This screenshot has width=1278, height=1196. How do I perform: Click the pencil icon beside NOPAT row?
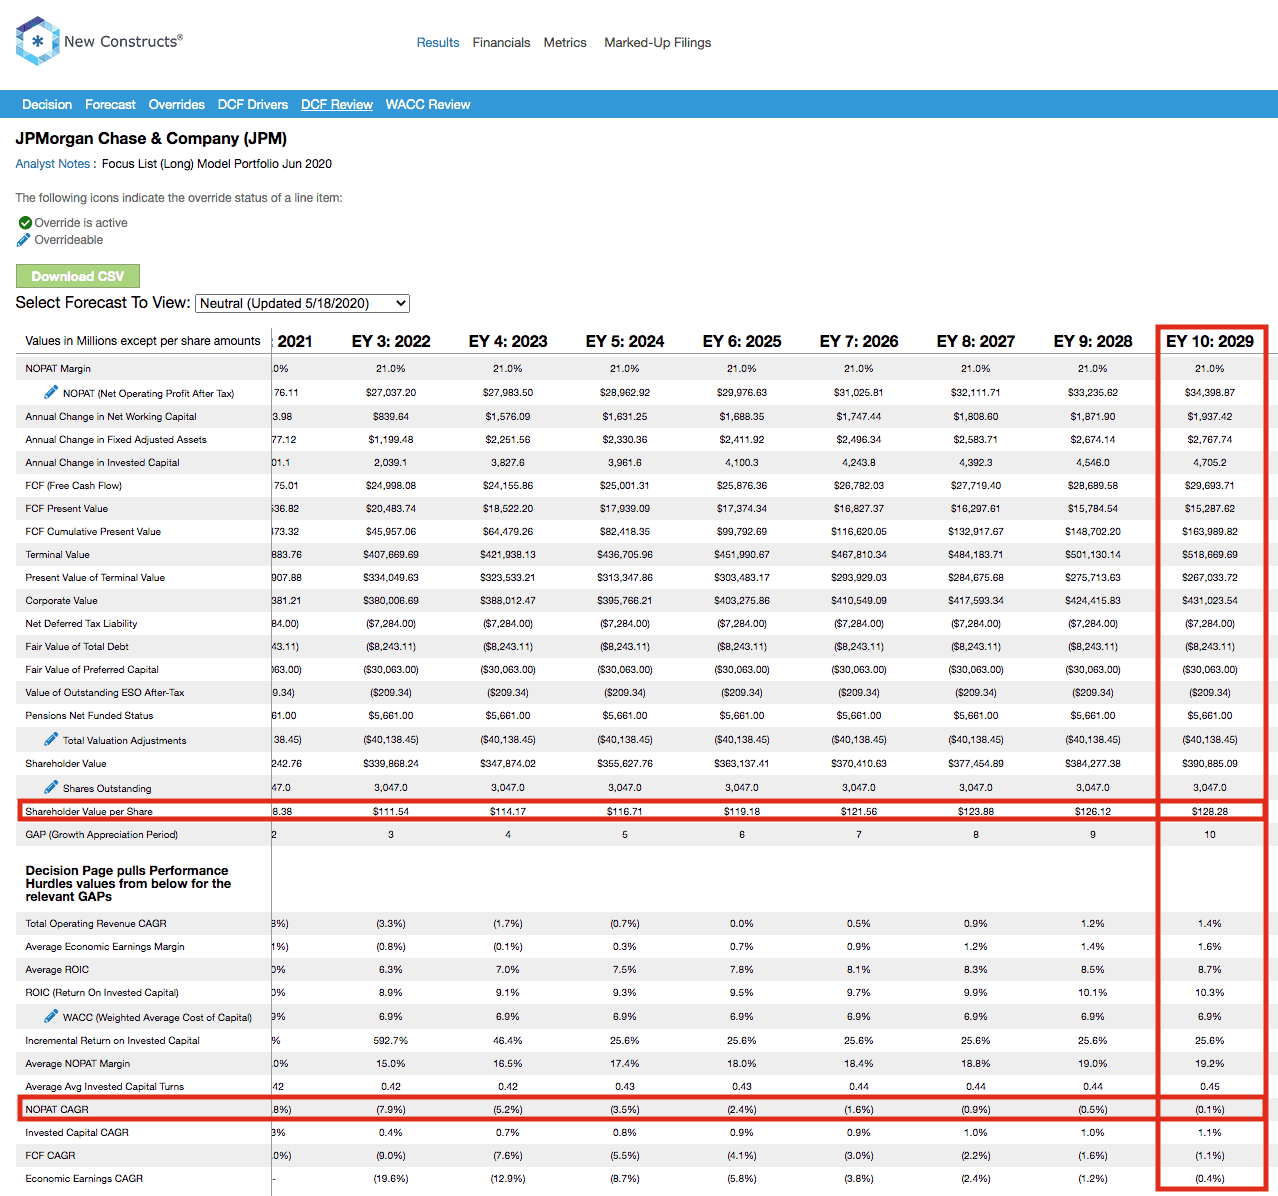[x=51, y=392]
